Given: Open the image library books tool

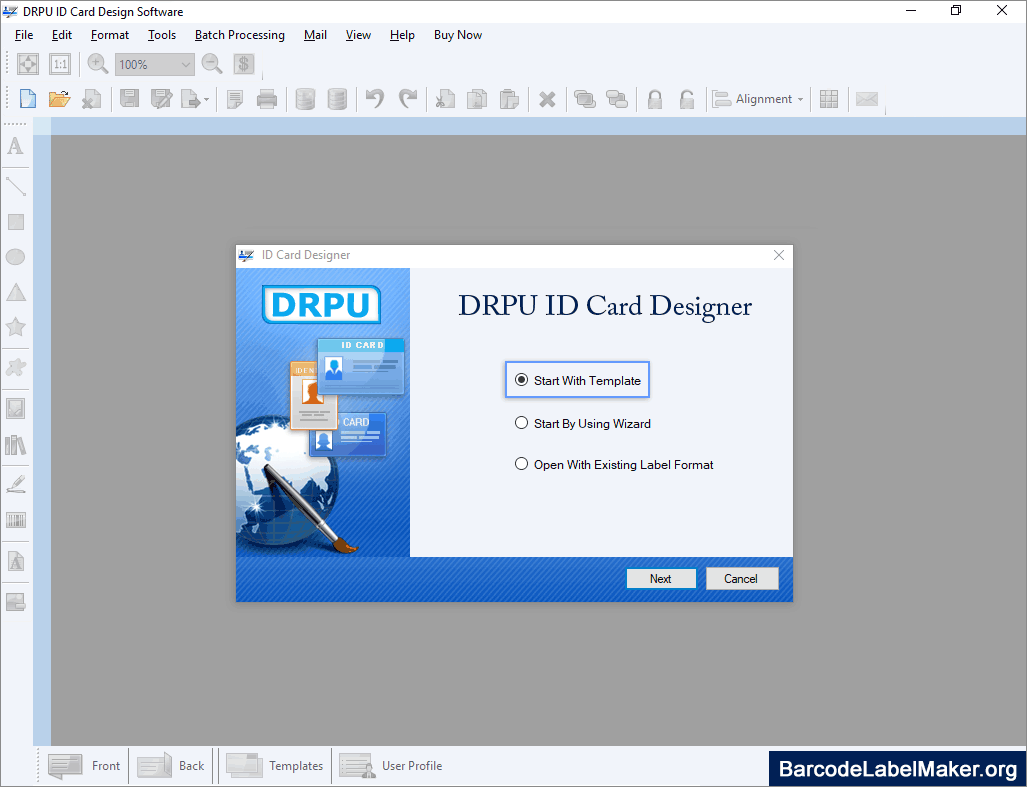Looking at the screenshot, I should point(15,445).
